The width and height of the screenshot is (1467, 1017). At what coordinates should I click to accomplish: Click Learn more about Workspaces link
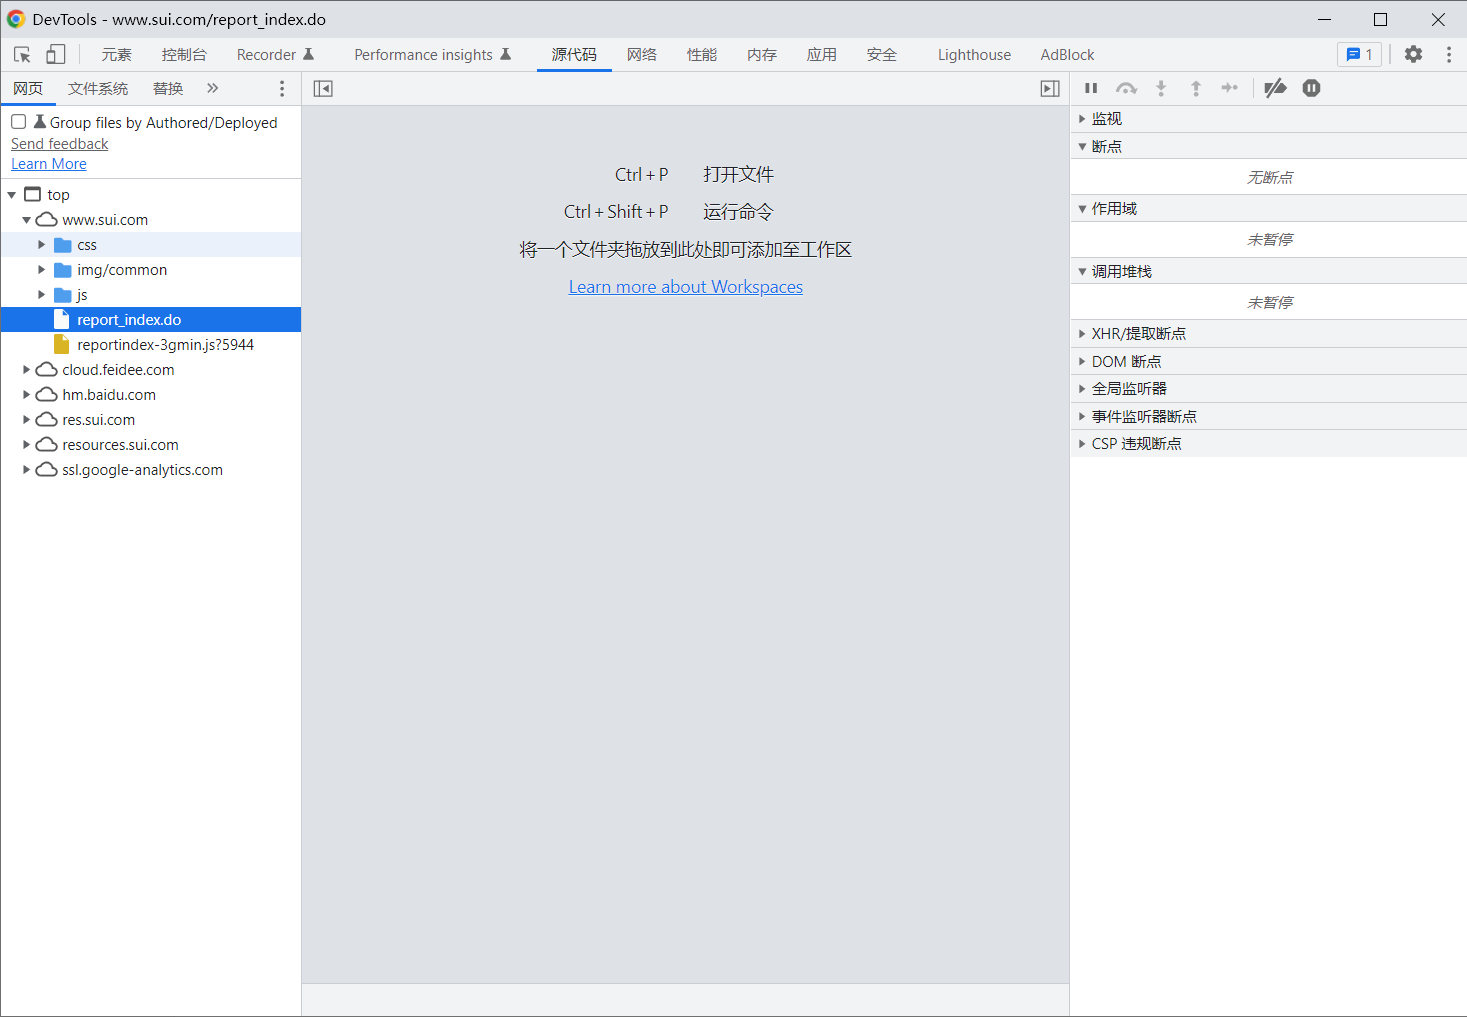pos(686,287)
